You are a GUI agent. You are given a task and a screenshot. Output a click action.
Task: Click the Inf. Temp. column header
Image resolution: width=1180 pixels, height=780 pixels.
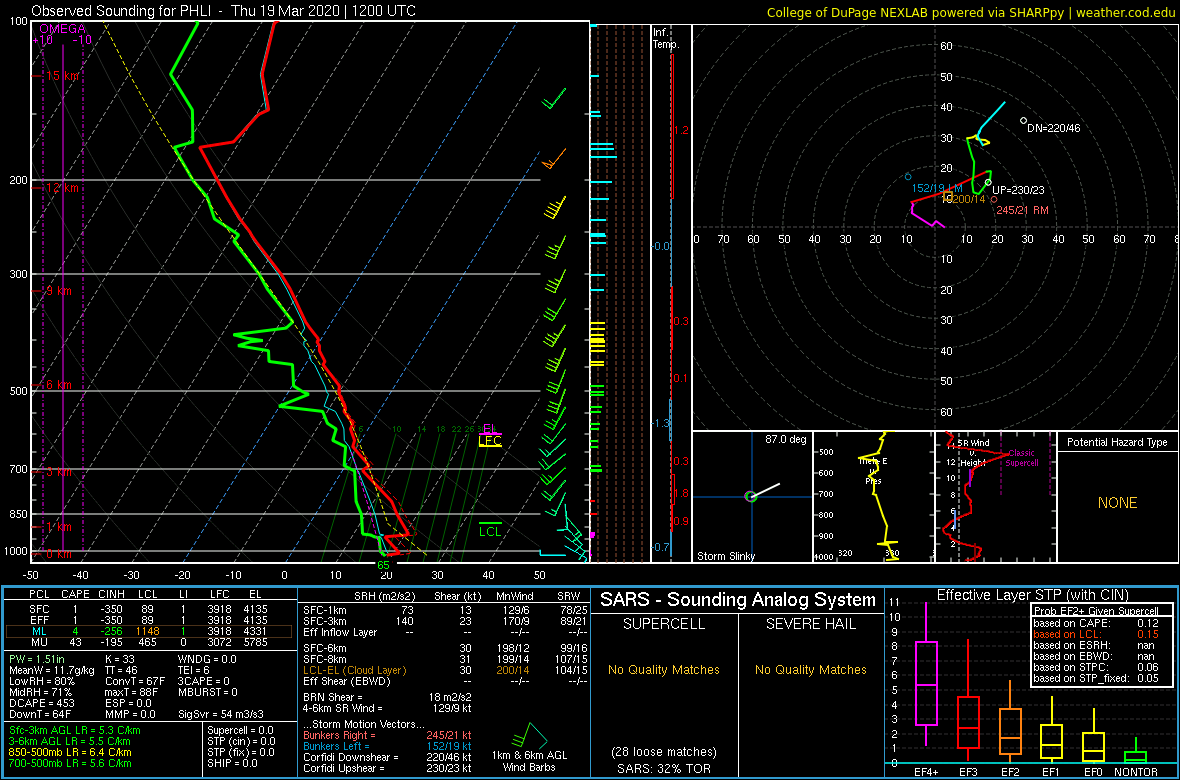click(x=666, y=38)
